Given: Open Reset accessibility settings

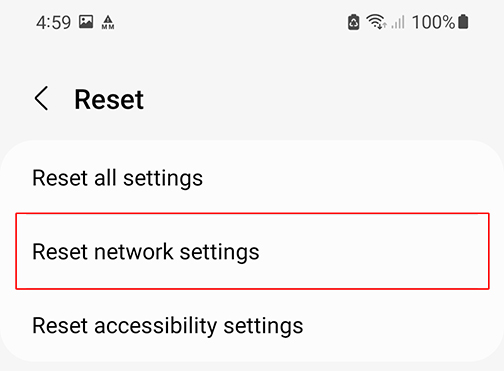Looking at the screenshot, I should point(252,325).
